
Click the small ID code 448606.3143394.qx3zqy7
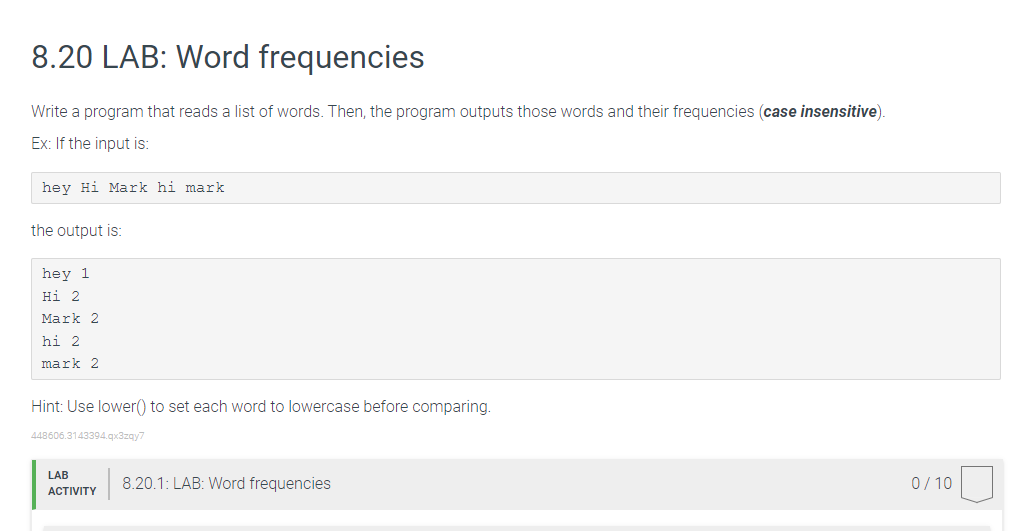coord(88,436)
